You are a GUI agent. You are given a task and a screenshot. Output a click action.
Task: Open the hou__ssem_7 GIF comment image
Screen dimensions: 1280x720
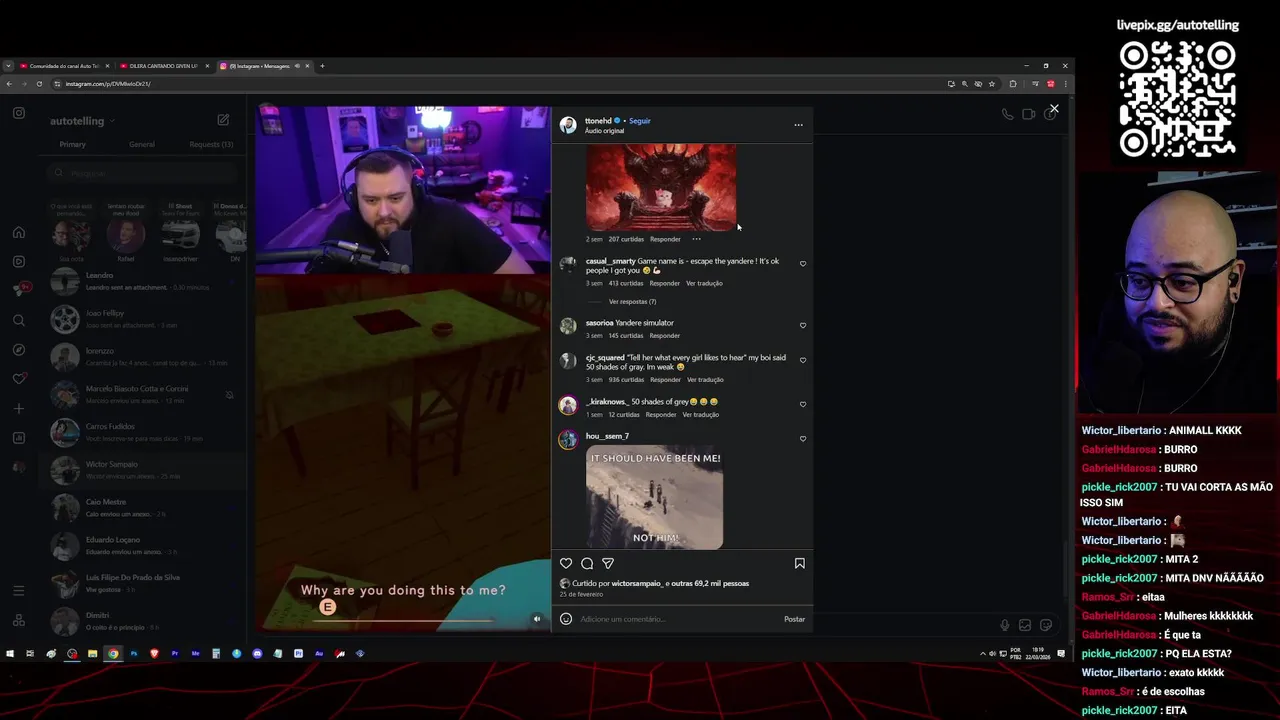coord(654,497)
